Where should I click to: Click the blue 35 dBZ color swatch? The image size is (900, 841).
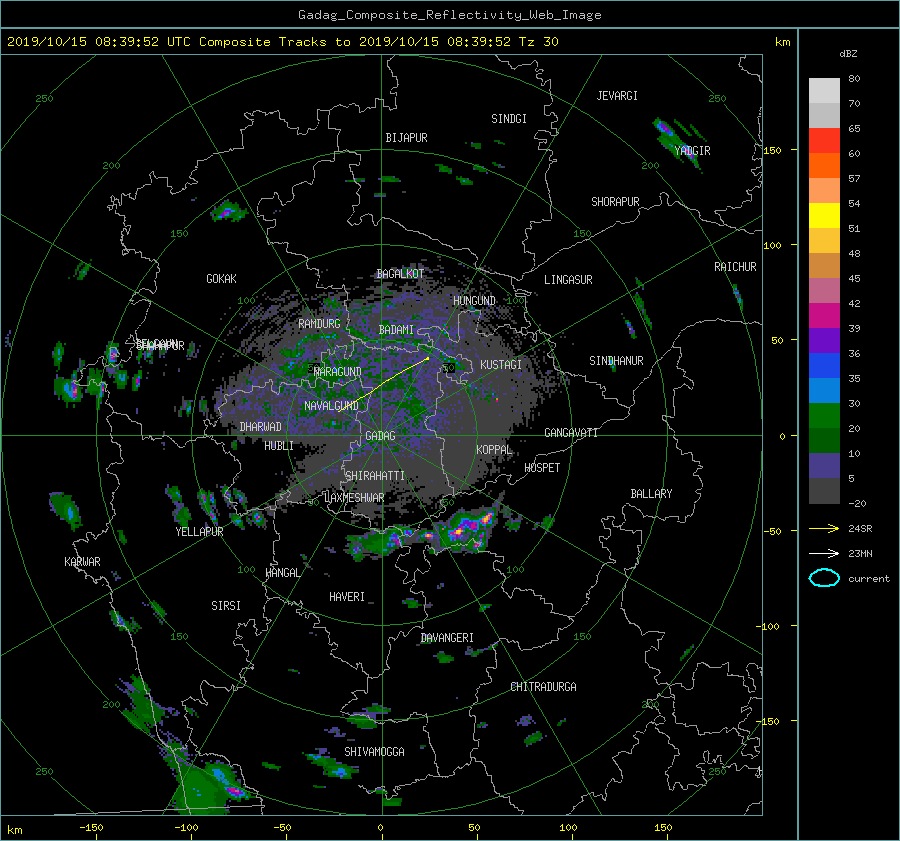click(x=824, y=365)
